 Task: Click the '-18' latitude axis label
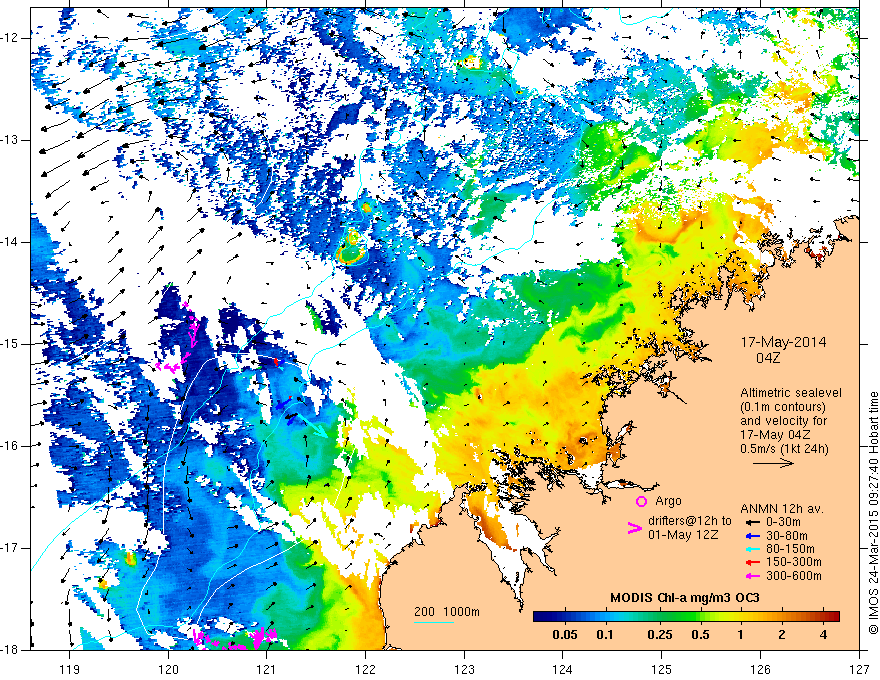pyautogui.click(x=8, y=650)
